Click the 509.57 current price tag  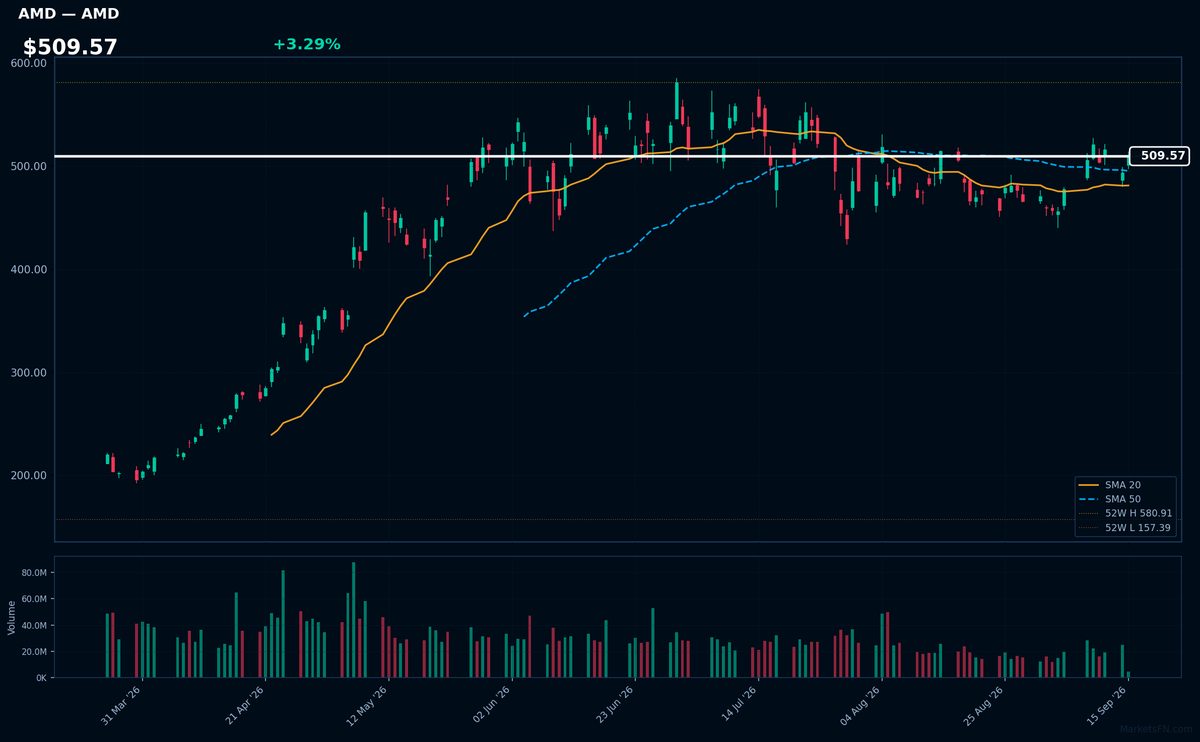tap(1159, 156)
